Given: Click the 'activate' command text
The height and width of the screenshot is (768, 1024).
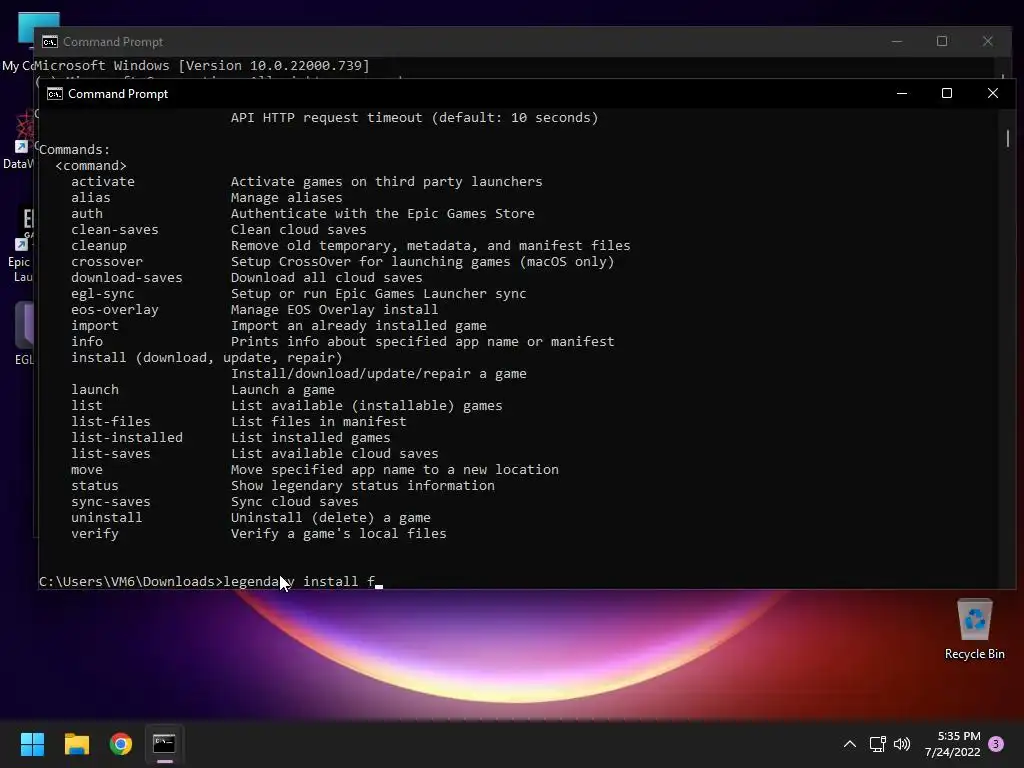Looking at the screenshot, I should 103,182.
